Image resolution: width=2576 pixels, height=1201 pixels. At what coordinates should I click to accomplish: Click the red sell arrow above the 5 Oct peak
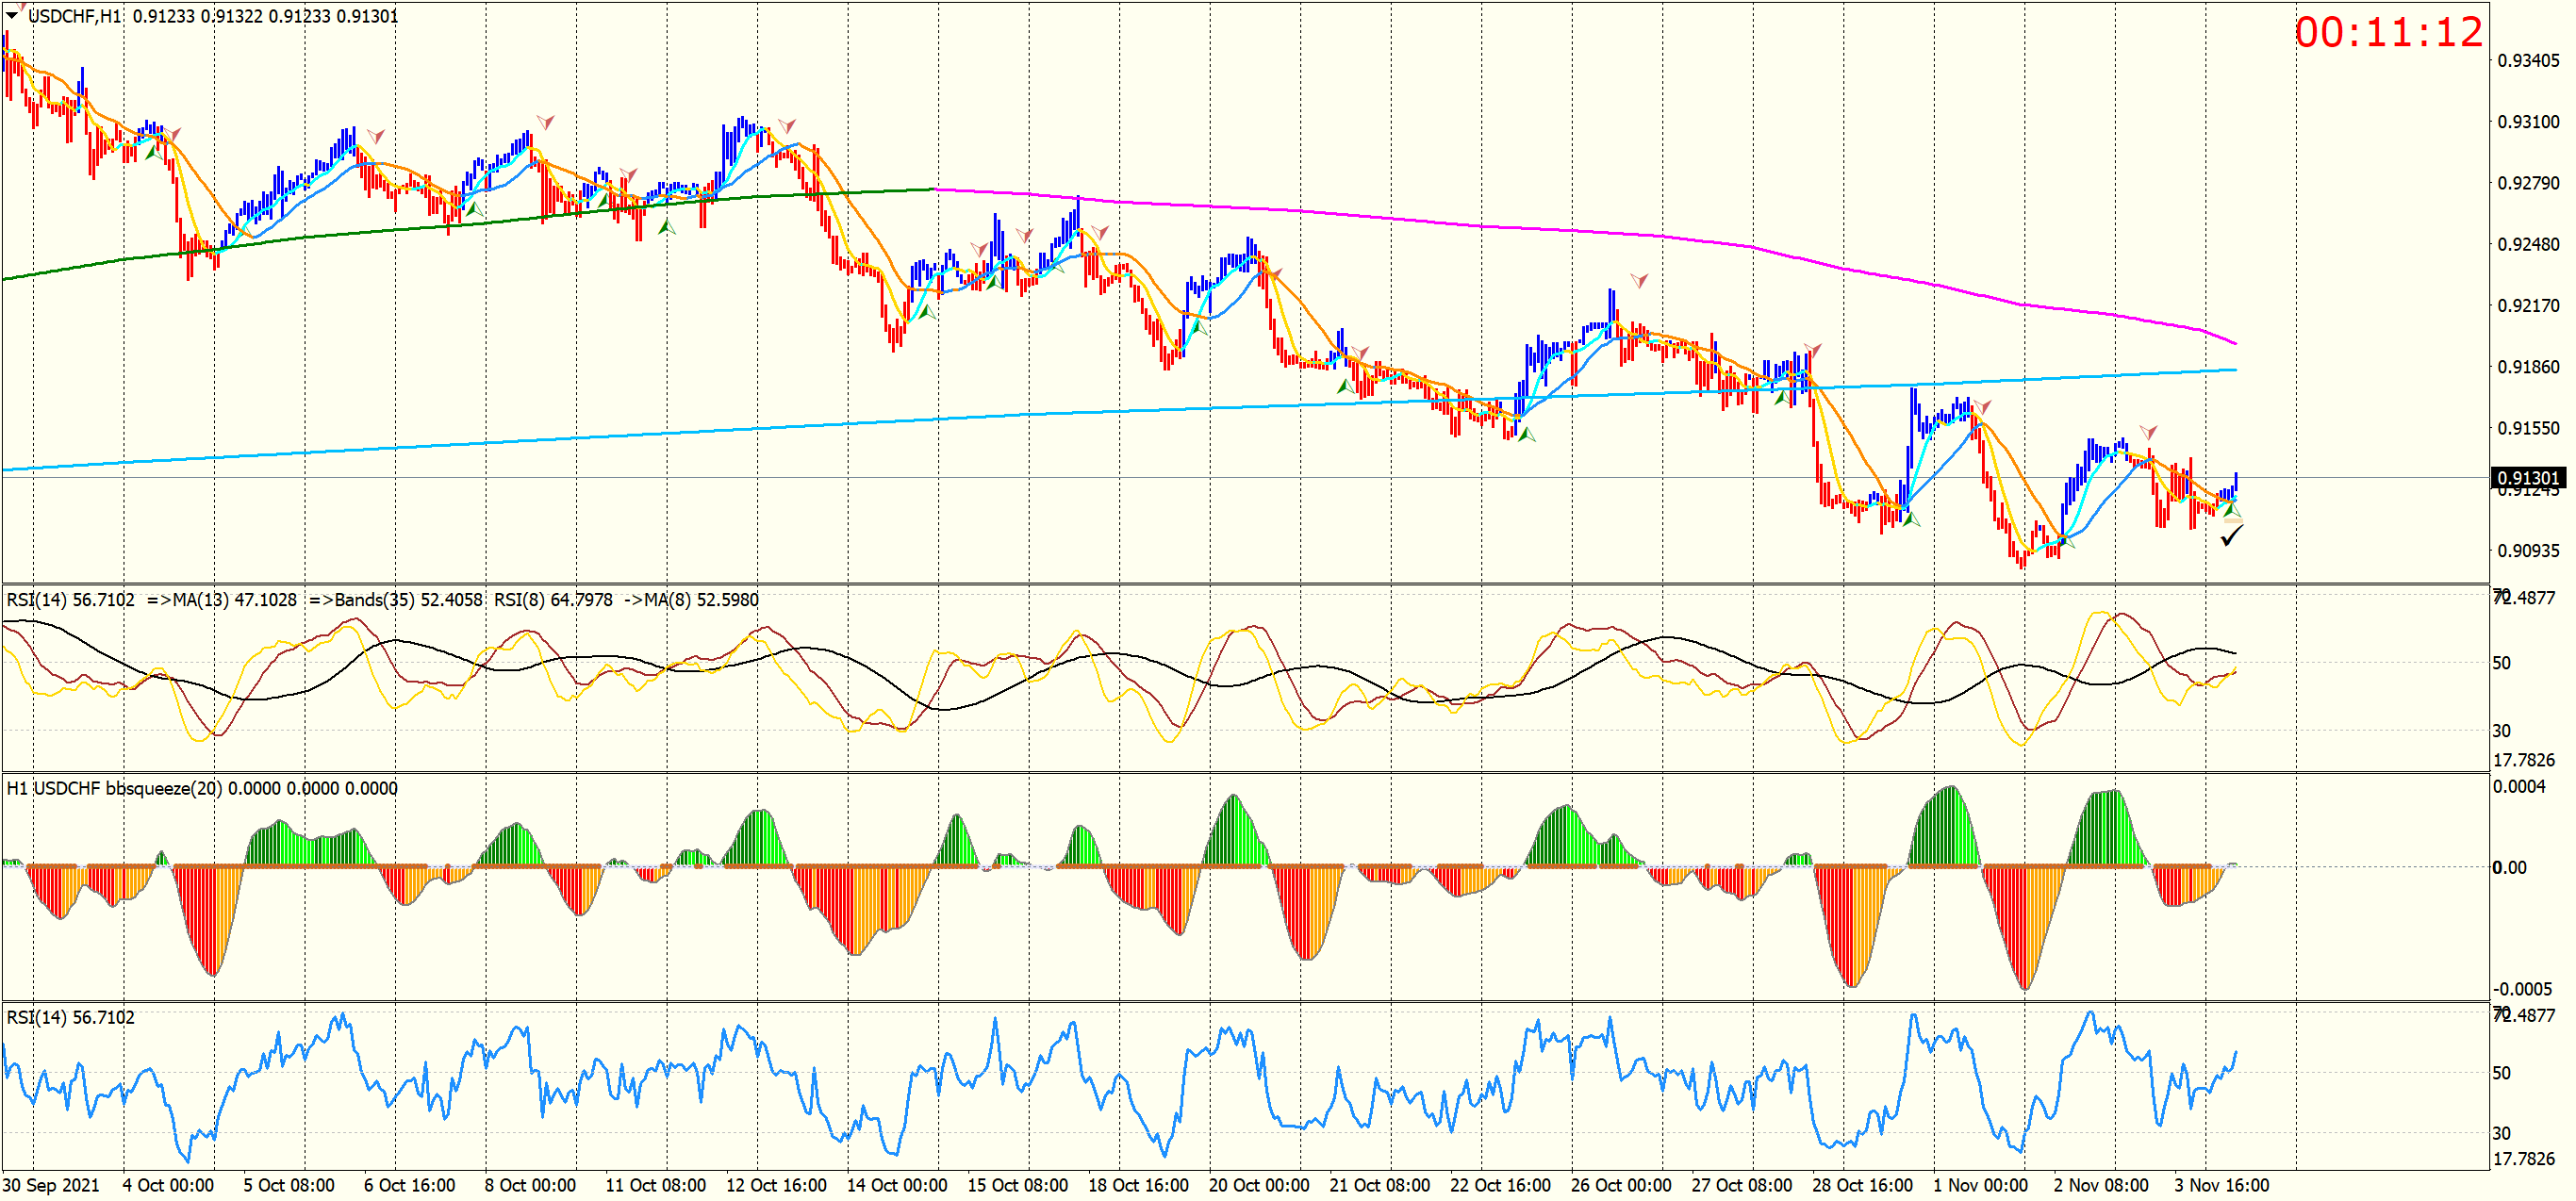(375, 136)
